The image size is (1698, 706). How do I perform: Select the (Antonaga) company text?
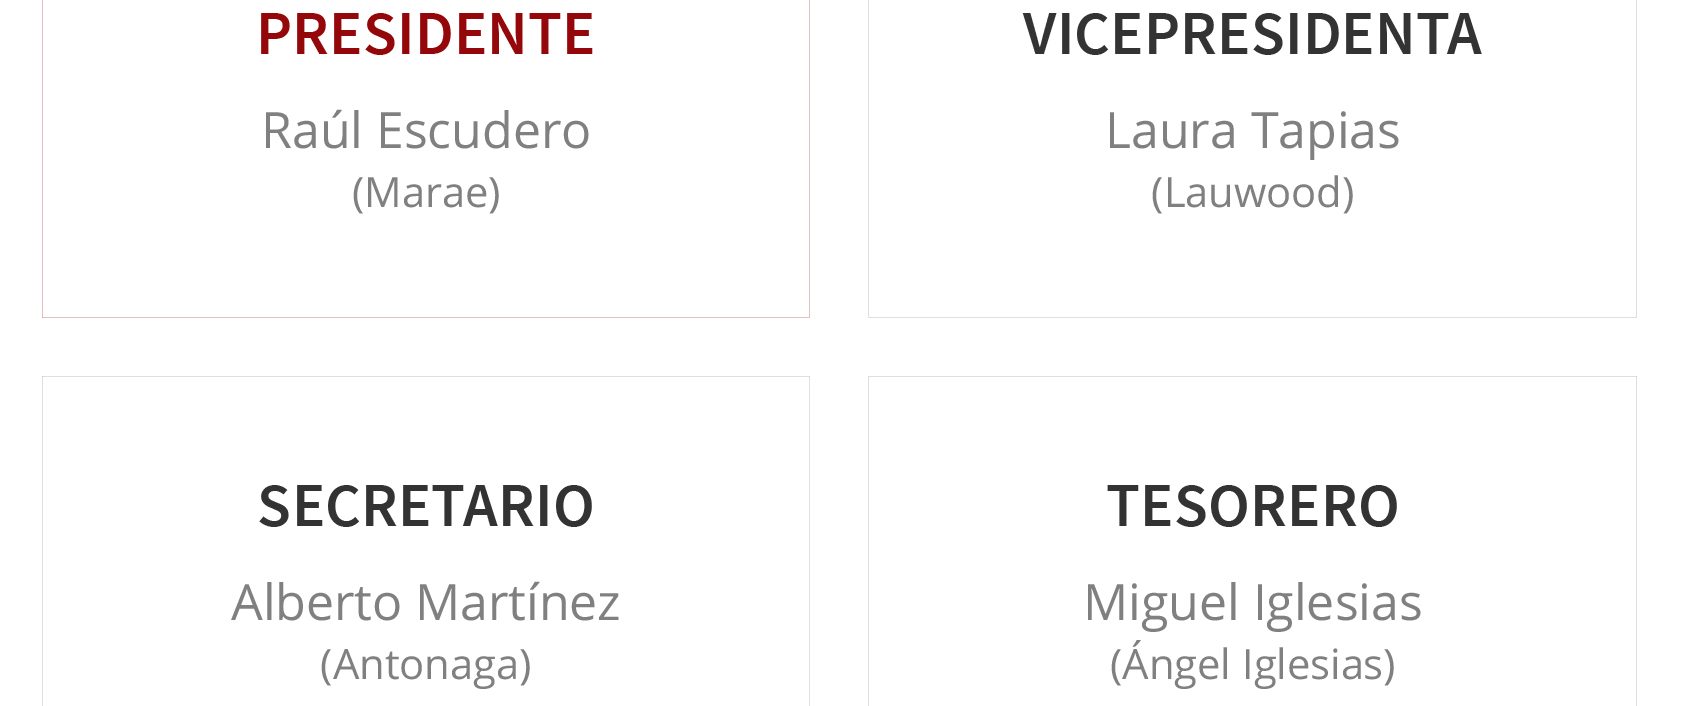pyautogui.click(x=426, y=664)
